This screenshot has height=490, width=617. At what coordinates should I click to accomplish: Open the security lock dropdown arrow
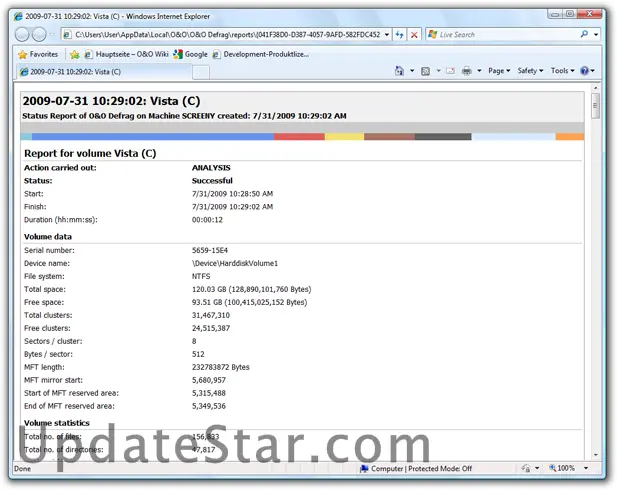point(537,468)
